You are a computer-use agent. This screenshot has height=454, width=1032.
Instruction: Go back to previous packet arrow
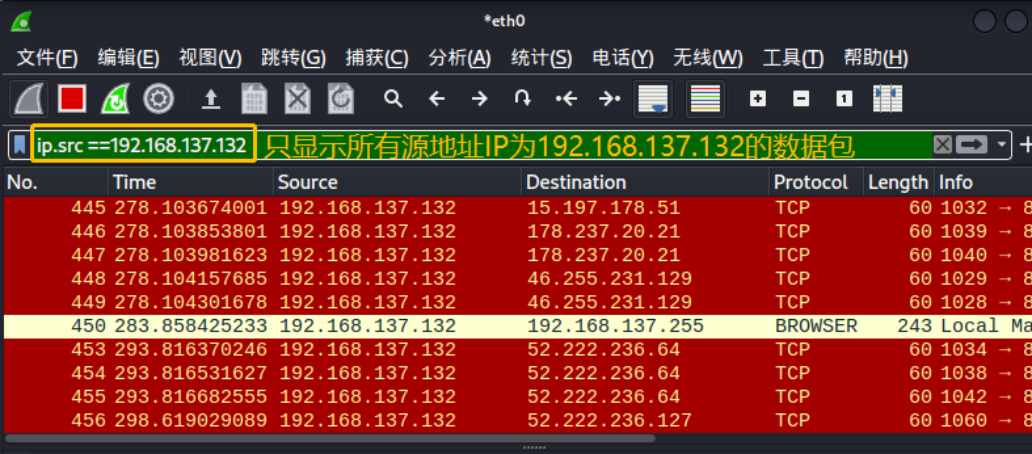point(436,99)
